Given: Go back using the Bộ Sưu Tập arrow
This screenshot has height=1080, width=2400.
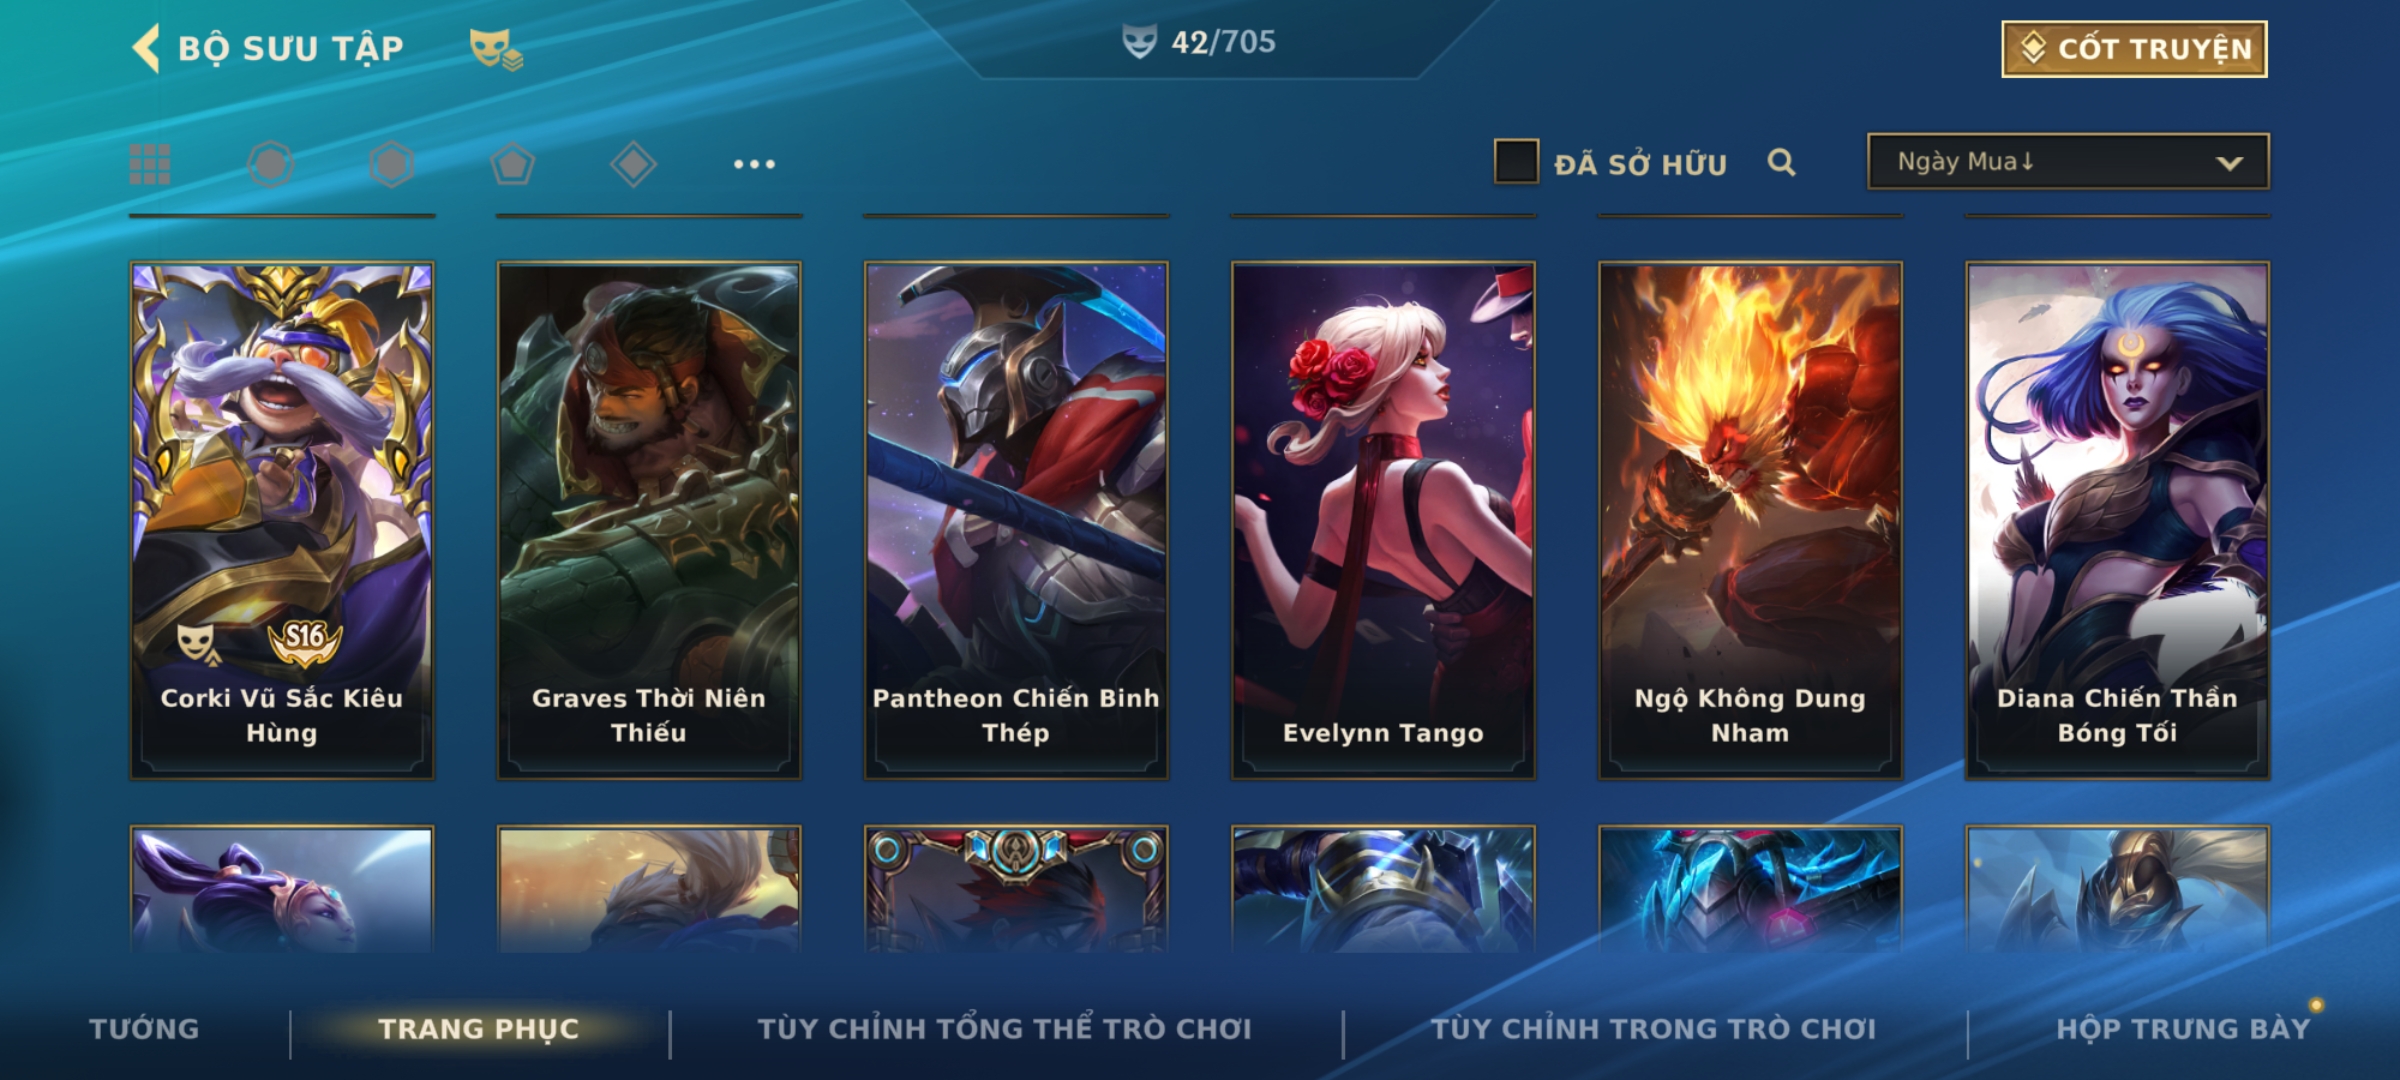Looking at the screenshot, I should coord(147,48).
